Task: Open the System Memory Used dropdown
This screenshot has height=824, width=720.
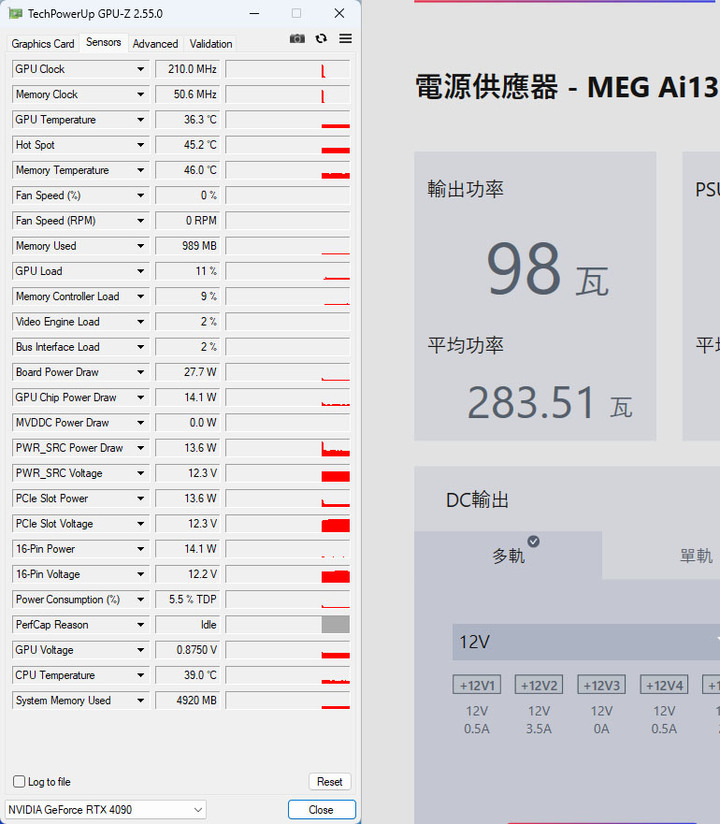Action: point(141,700)
